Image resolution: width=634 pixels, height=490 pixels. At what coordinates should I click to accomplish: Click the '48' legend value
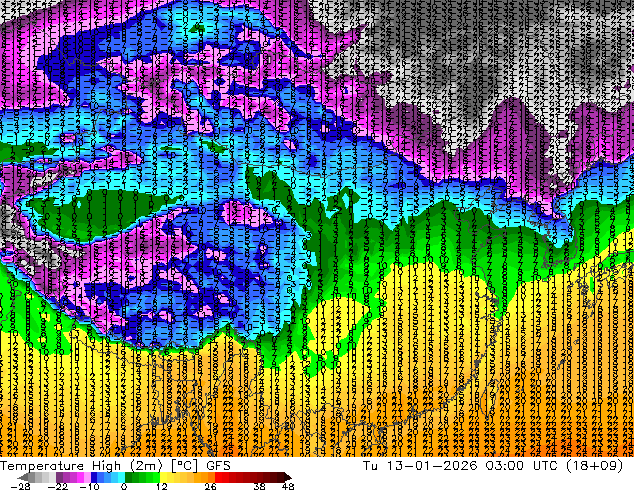click(288, 486)
